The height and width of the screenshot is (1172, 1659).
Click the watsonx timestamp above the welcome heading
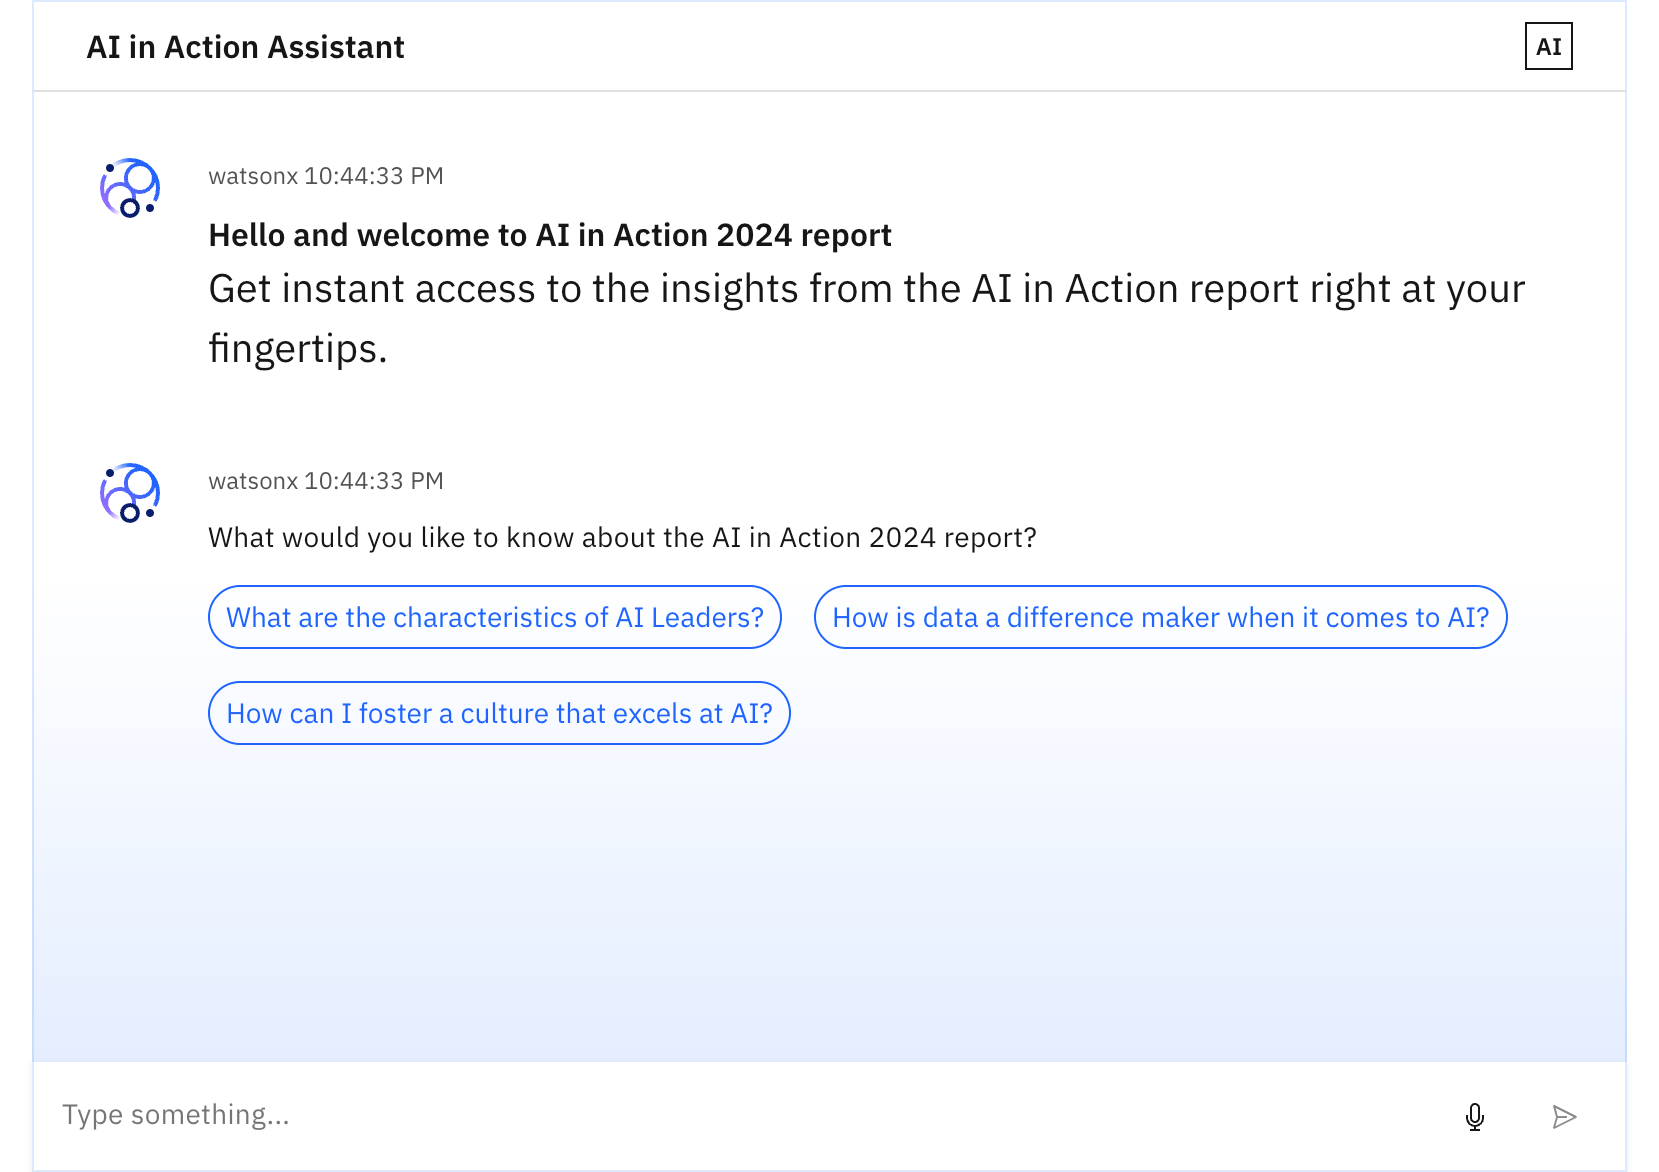pos(326,176)
